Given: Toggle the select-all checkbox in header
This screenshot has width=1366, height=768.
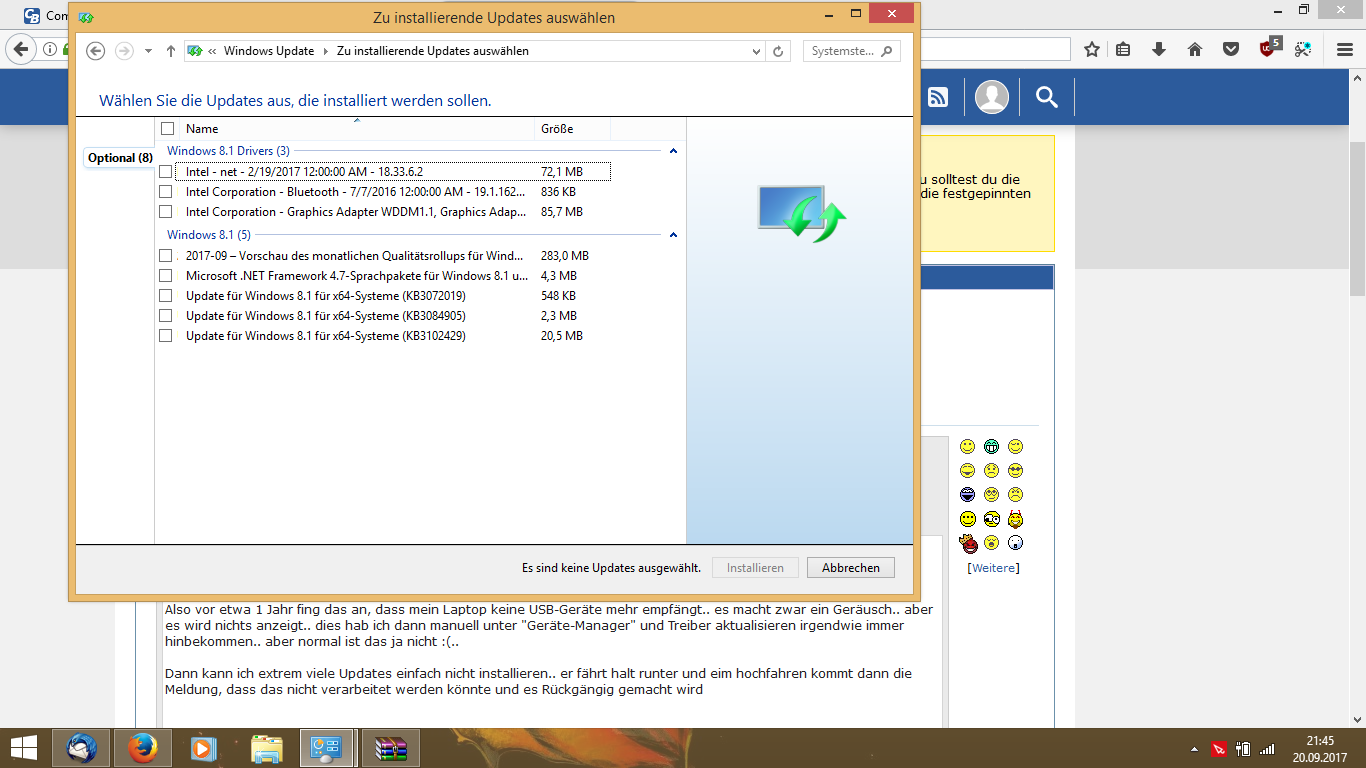Looking at the screenshot, I should [167, 129].
